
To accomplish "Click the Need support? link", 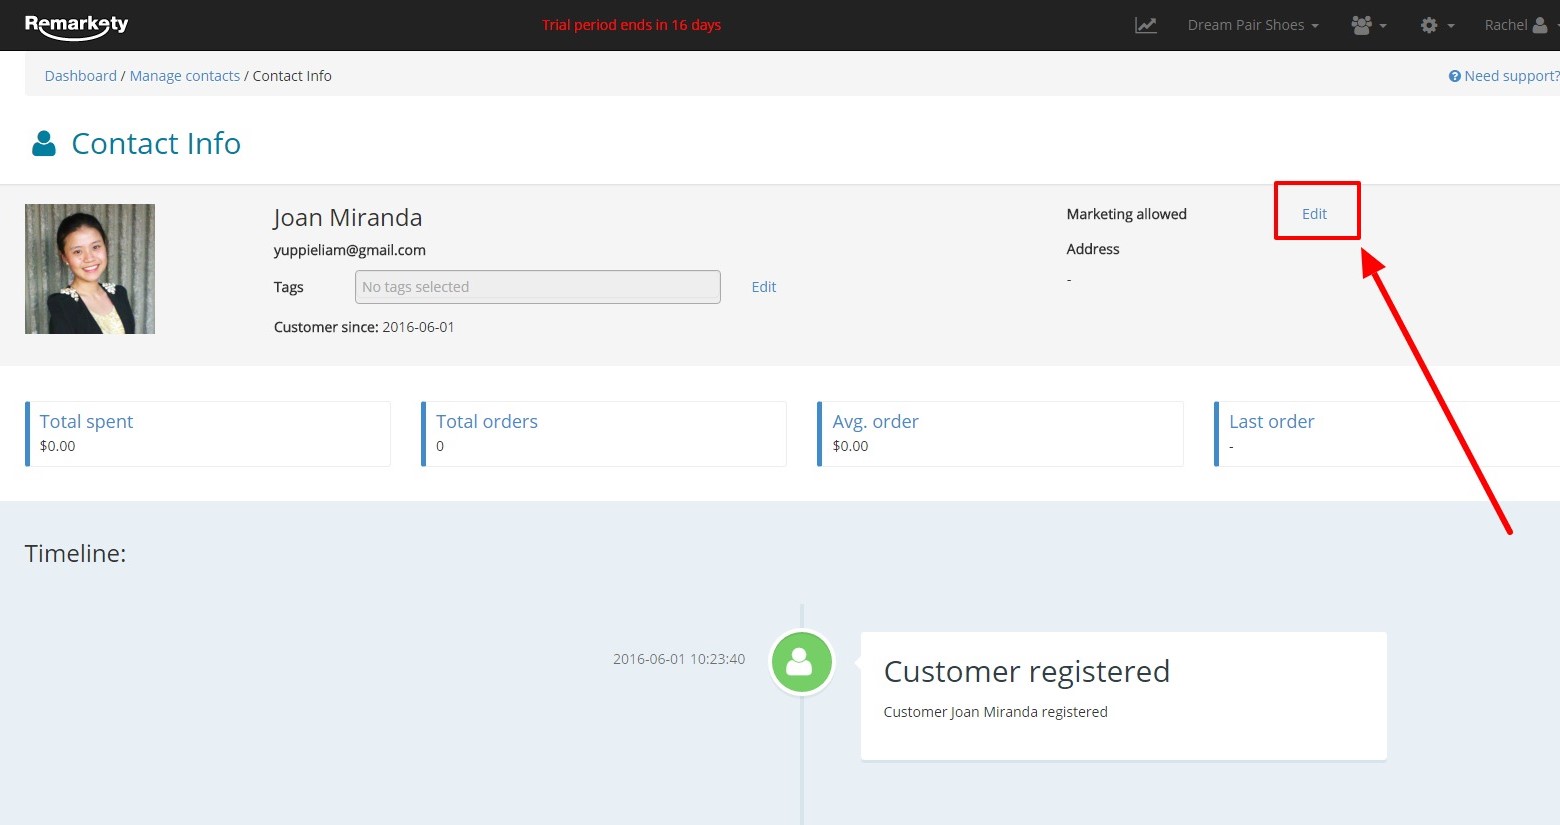I will tap(1504, 76).
